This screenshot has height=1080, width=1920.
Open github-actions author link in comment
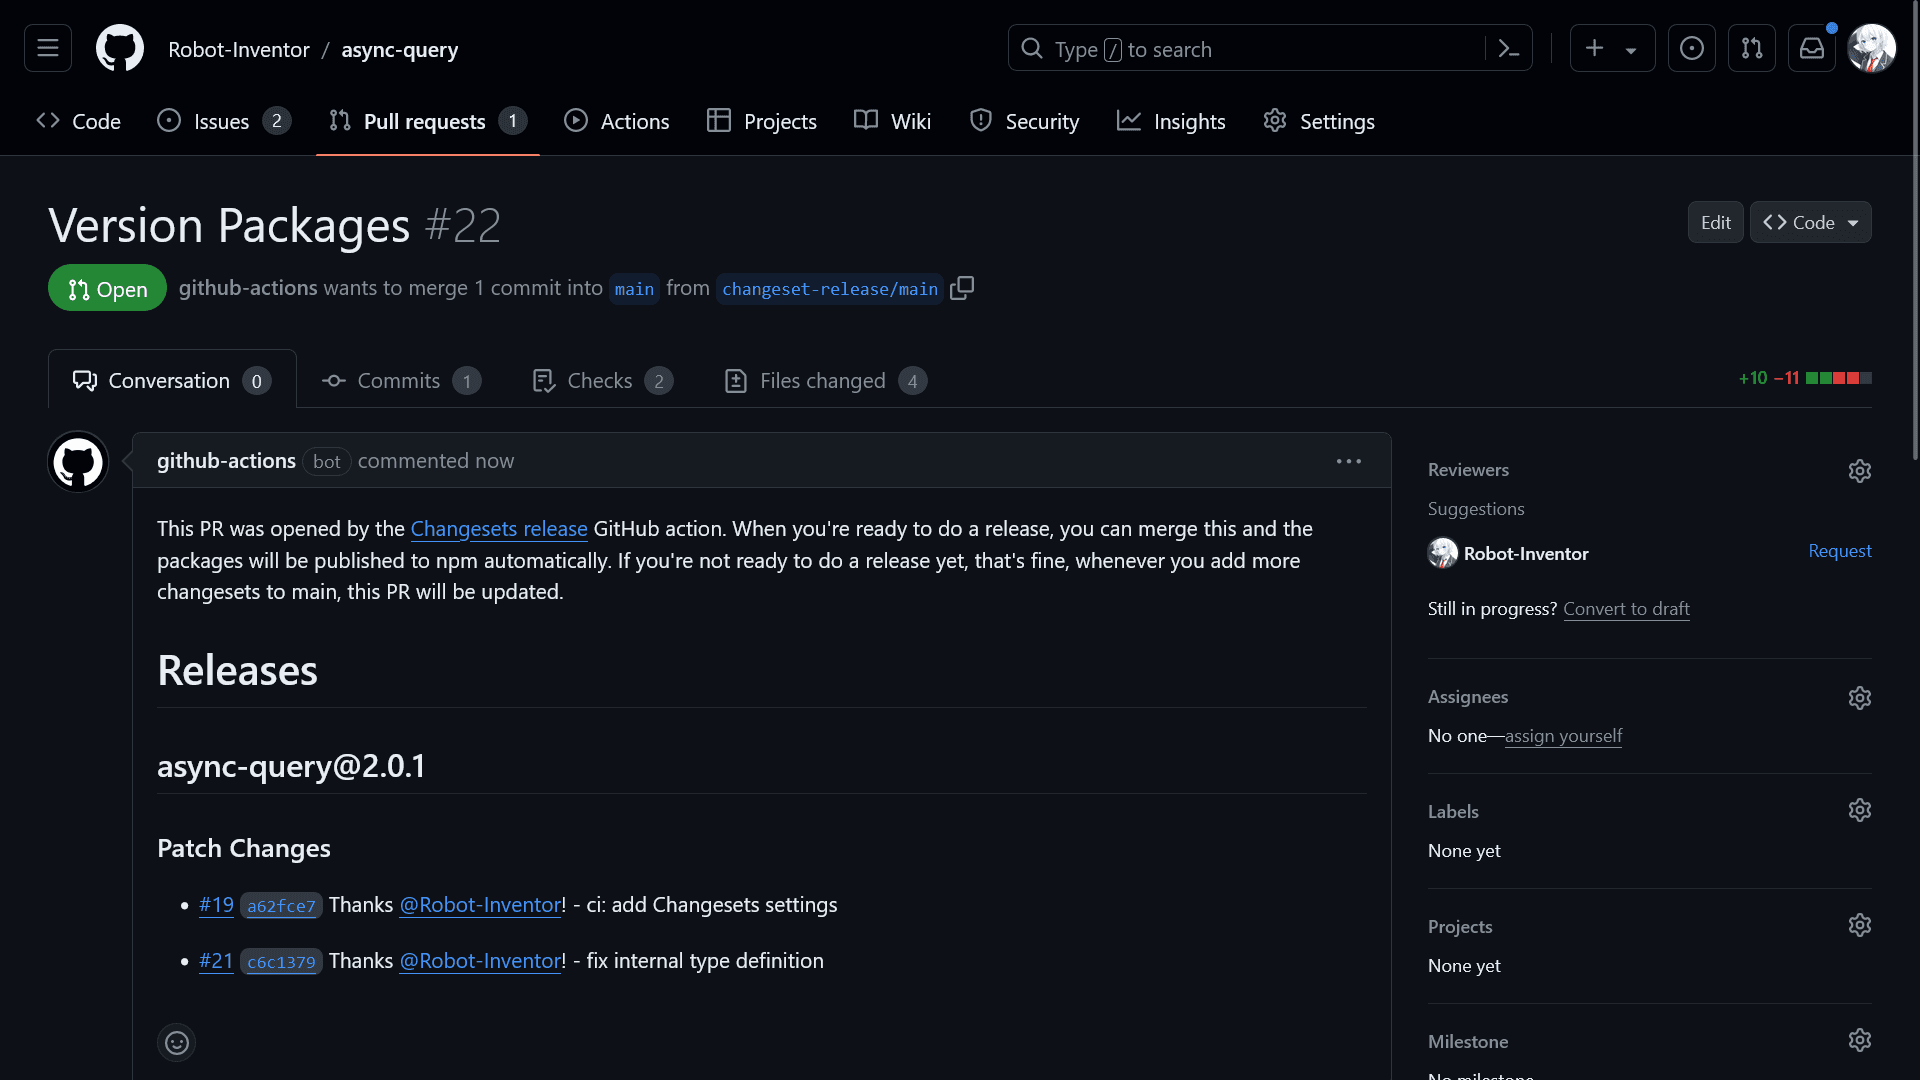click(226, 461)
